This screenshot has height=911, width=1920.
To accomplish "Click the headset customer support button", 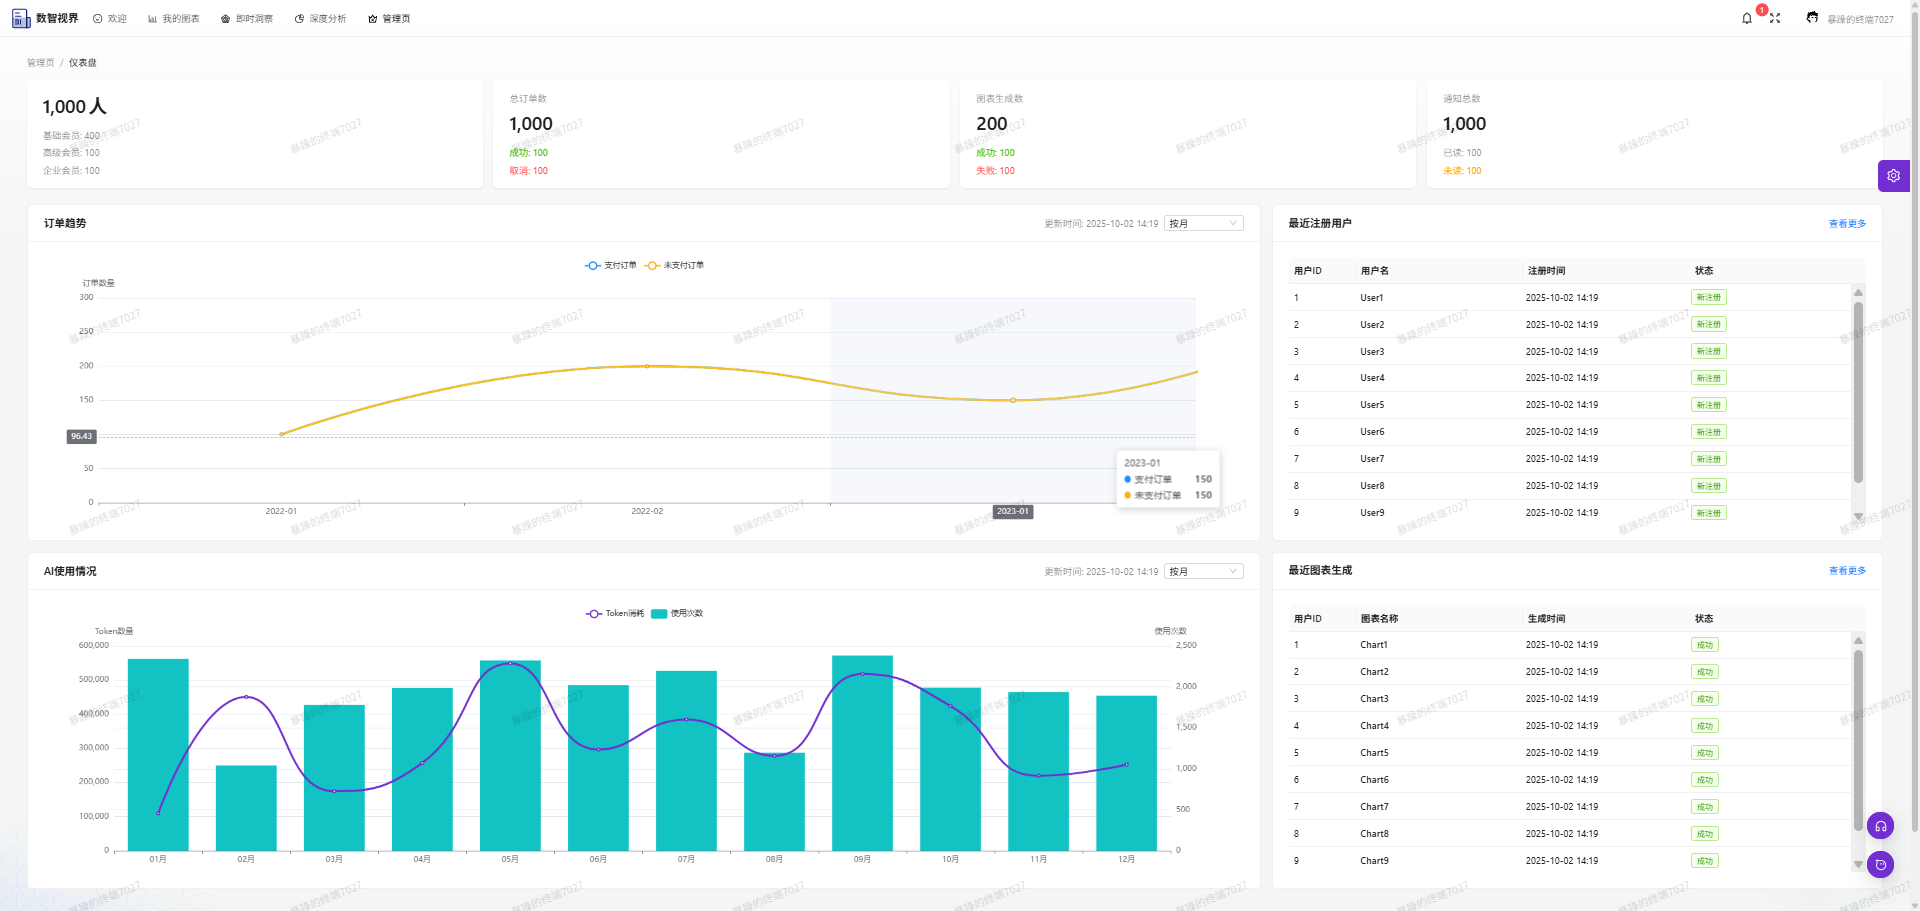I will pyautogui.click(x=1880, y=826).
